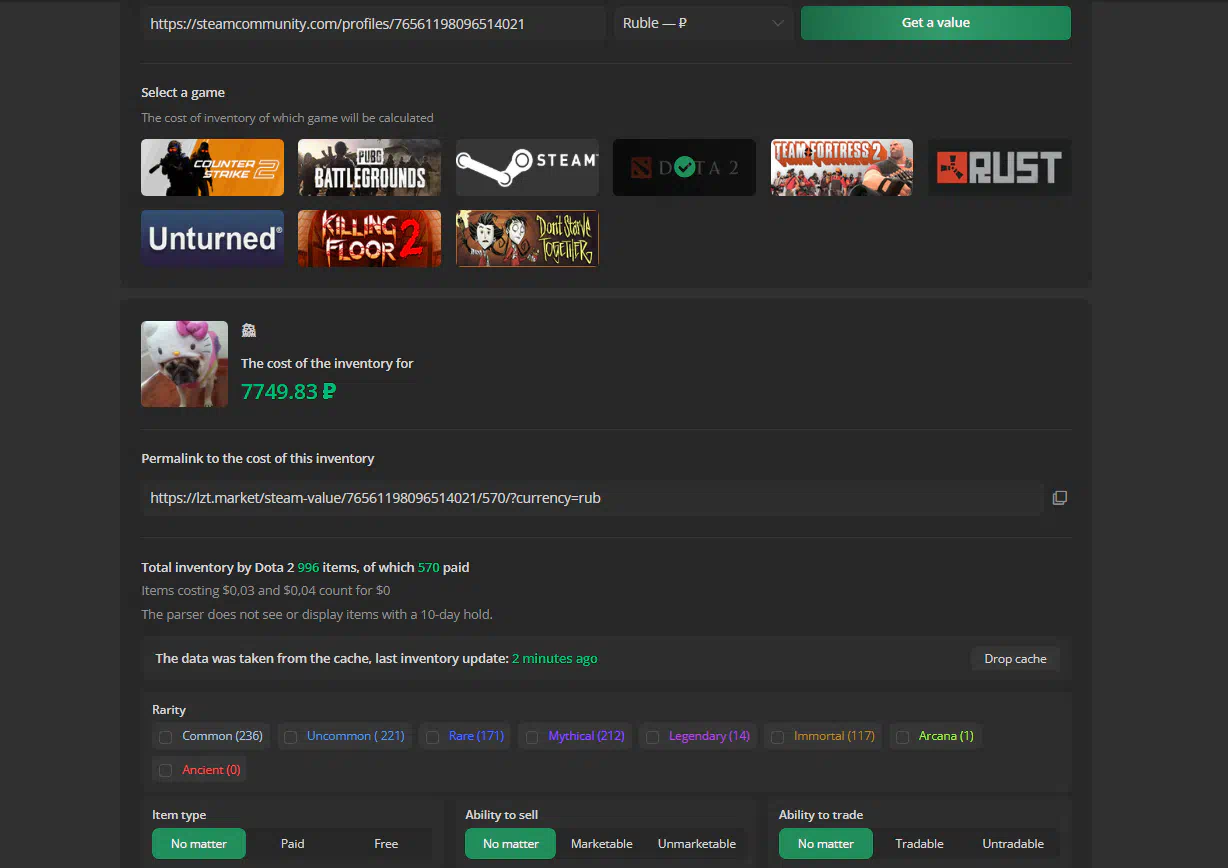1228x868 pixels.
Task: Open the Ruble currency dropdown
Action: [x=704, y=23]
